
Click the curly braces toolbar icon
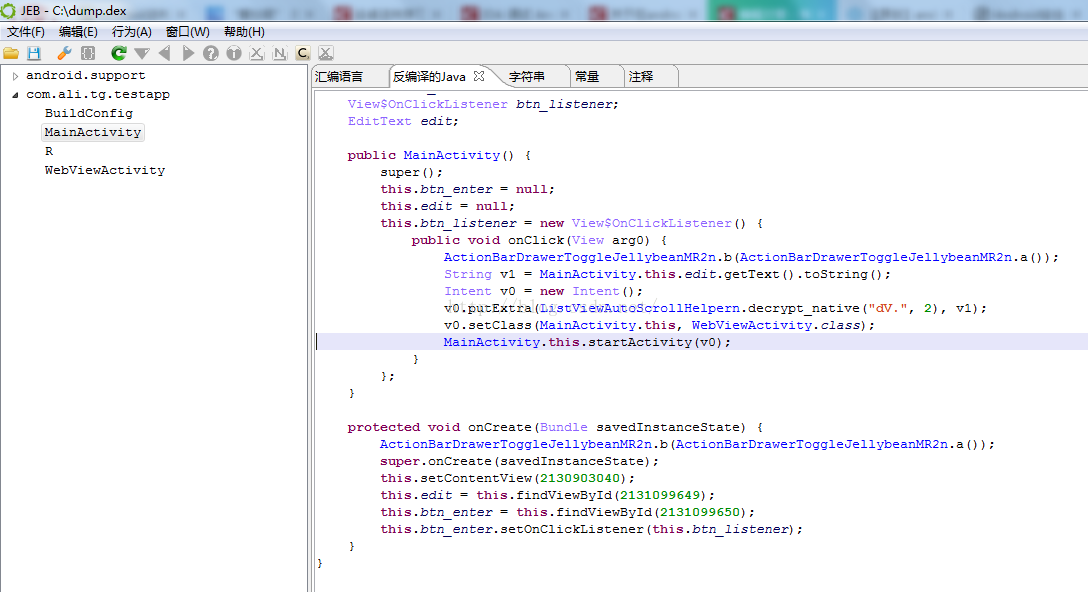tap(88, 53)
